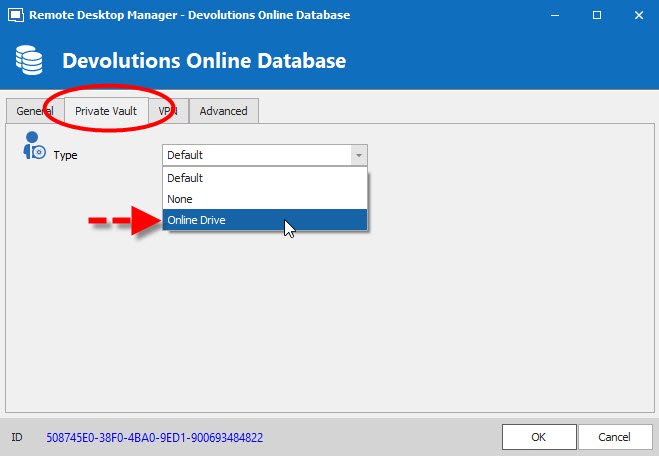This screenshot has width=659, height=456.
Task: Go to the Advanced tab
Action: [x=223, y=111]
